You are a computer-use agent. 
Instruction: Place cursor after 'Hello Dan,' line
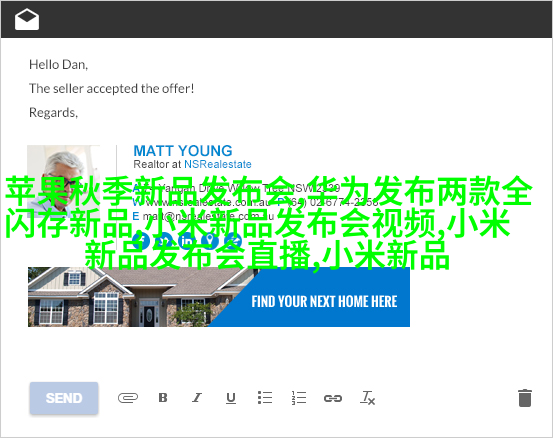pyautogui.click(x=89, y=65)
